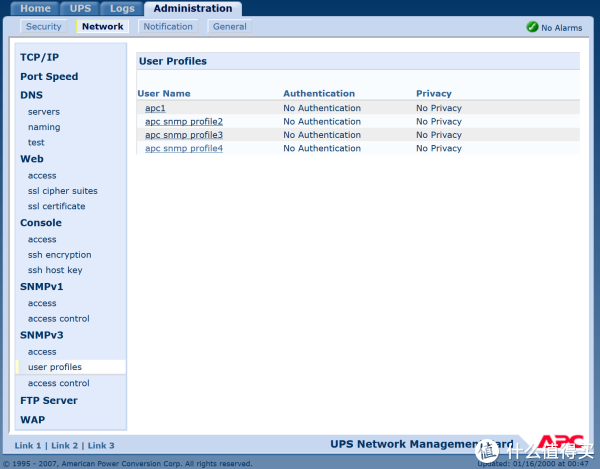Open DNS naming page
600x469 pixels.
44,127
